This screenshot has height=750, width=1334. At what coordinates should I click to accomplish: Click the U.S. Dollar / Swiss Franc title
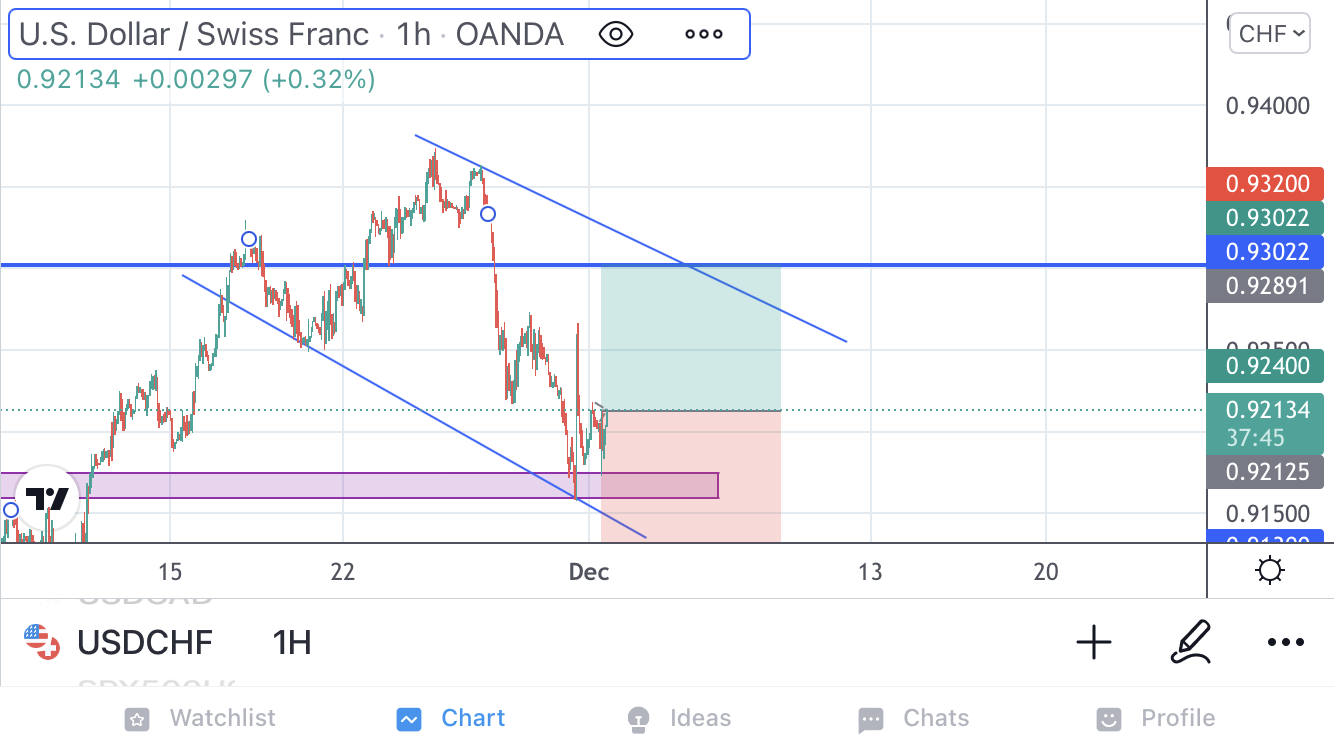[194, 34]
